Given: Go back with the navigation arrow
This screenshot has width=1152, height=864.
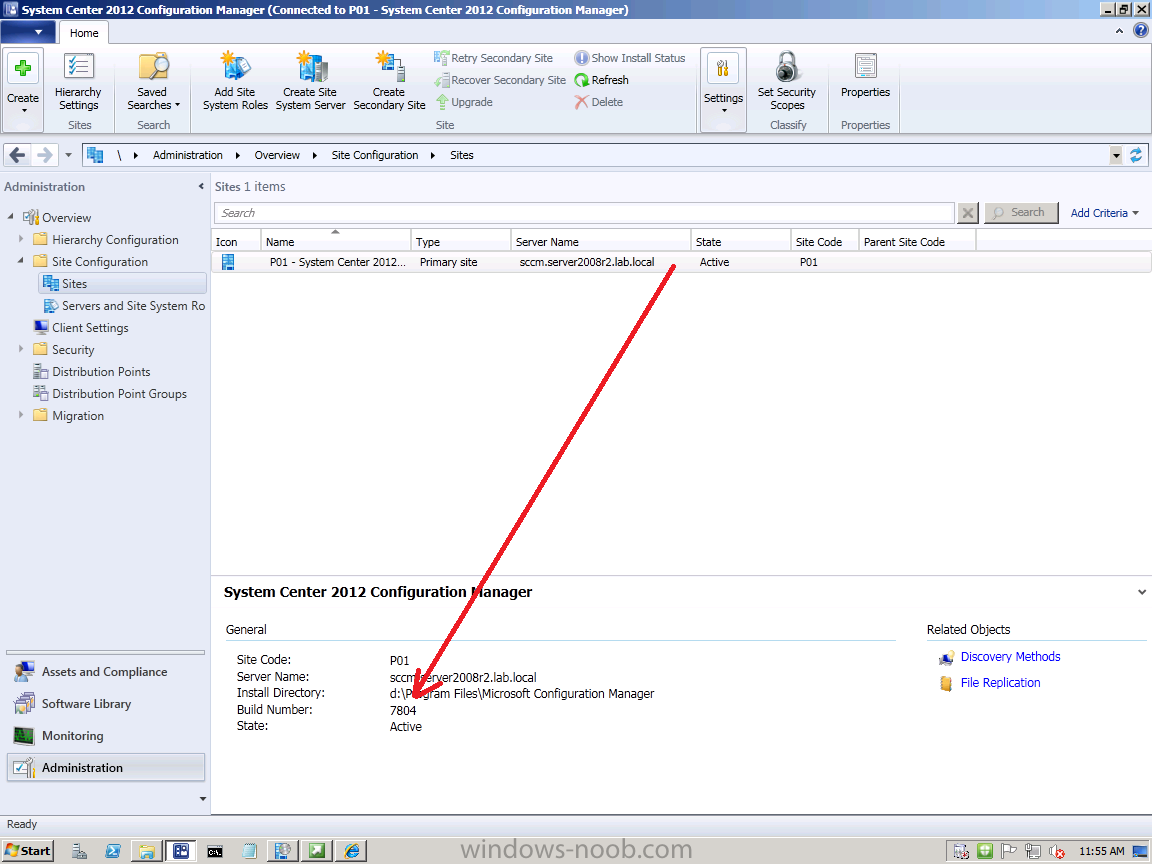Looking at the screenshot, I should [x=18, y=155].
